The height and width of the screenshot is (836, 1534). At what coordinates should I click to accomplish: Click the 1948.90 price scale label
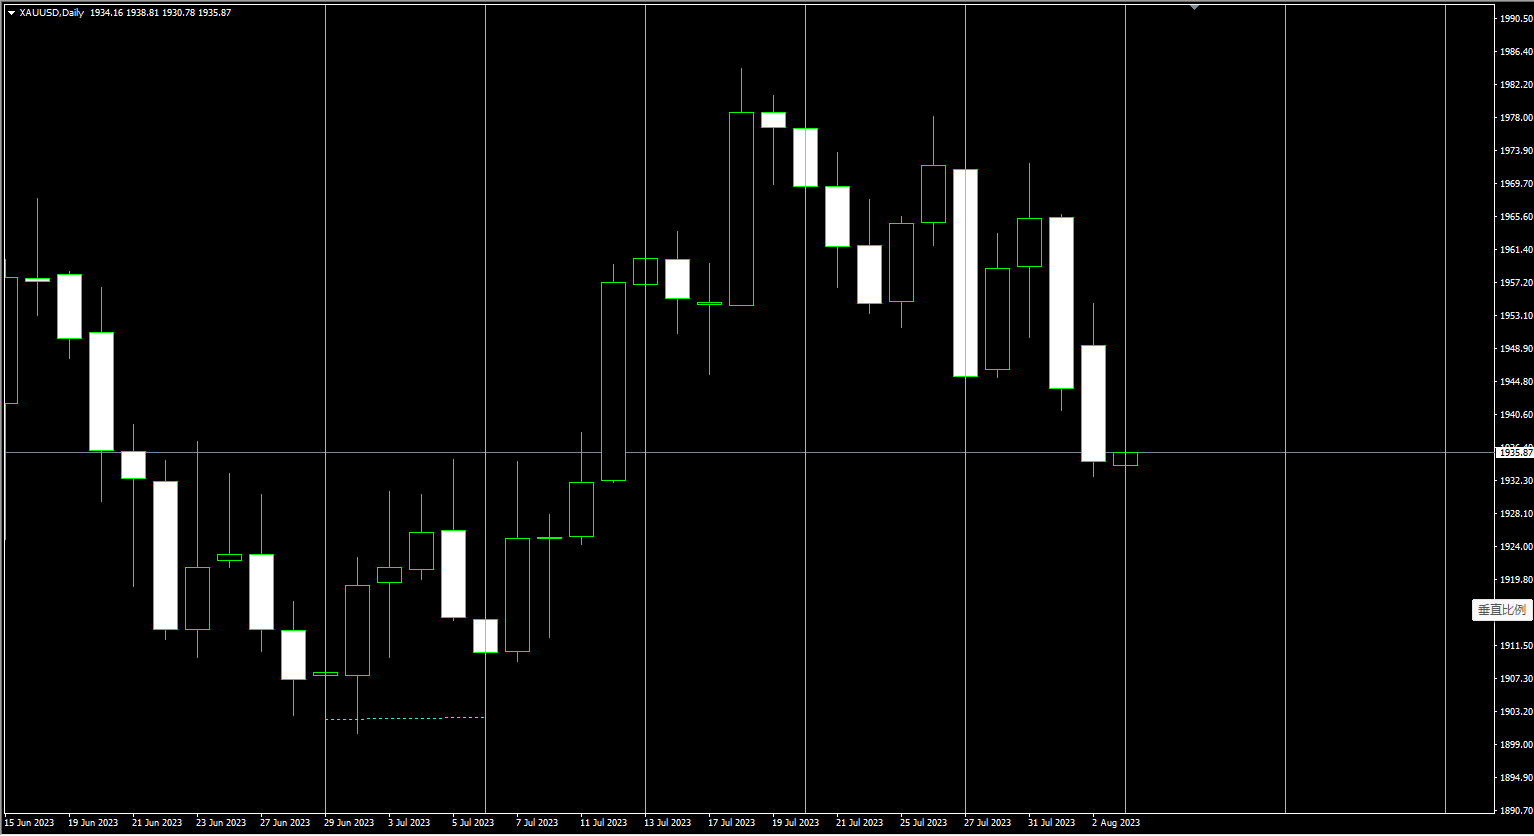[1516, 349]
